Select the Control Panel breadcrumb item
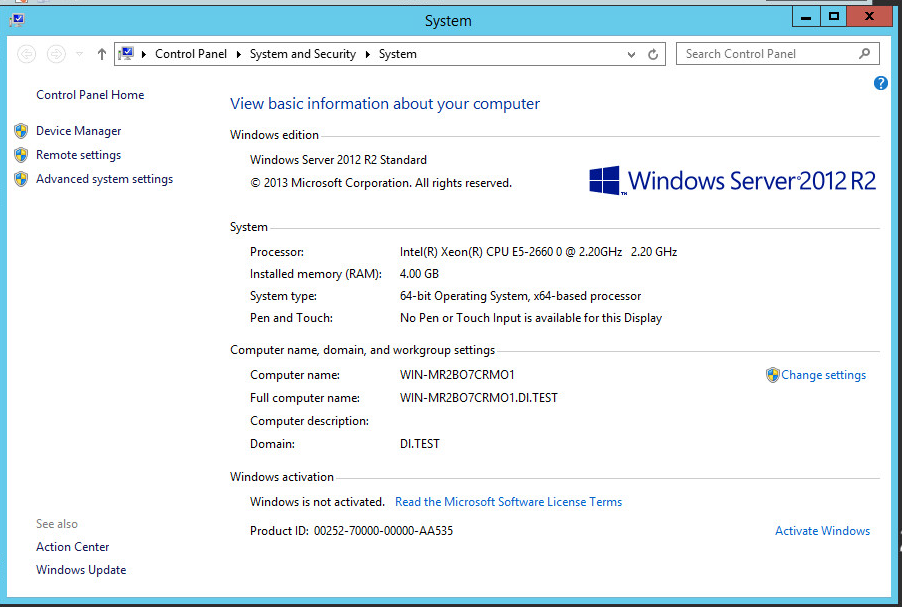The width and height of the screenshot is (902, 607). tap(191, 54)
